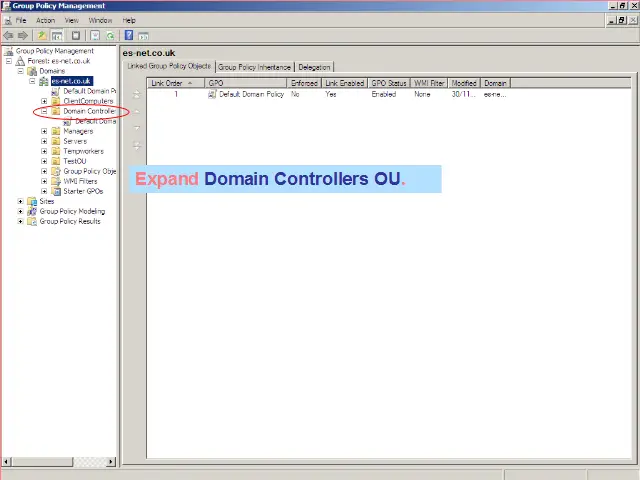640x480 pixels.
Task: Collapse the Domain Controllers OU
Action: click(x=44, y=111)
